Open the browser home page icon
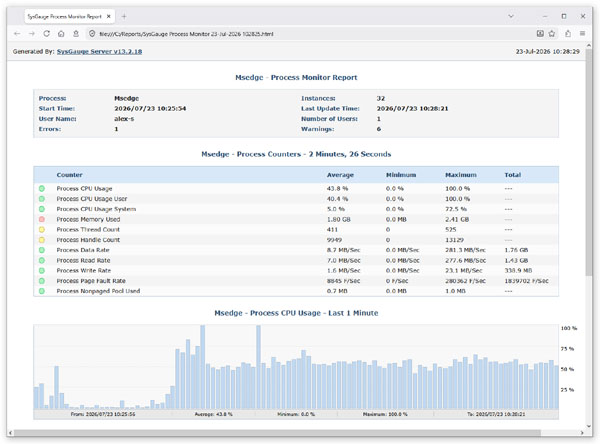This screenshot has width=600, height=444. [61, 34]
